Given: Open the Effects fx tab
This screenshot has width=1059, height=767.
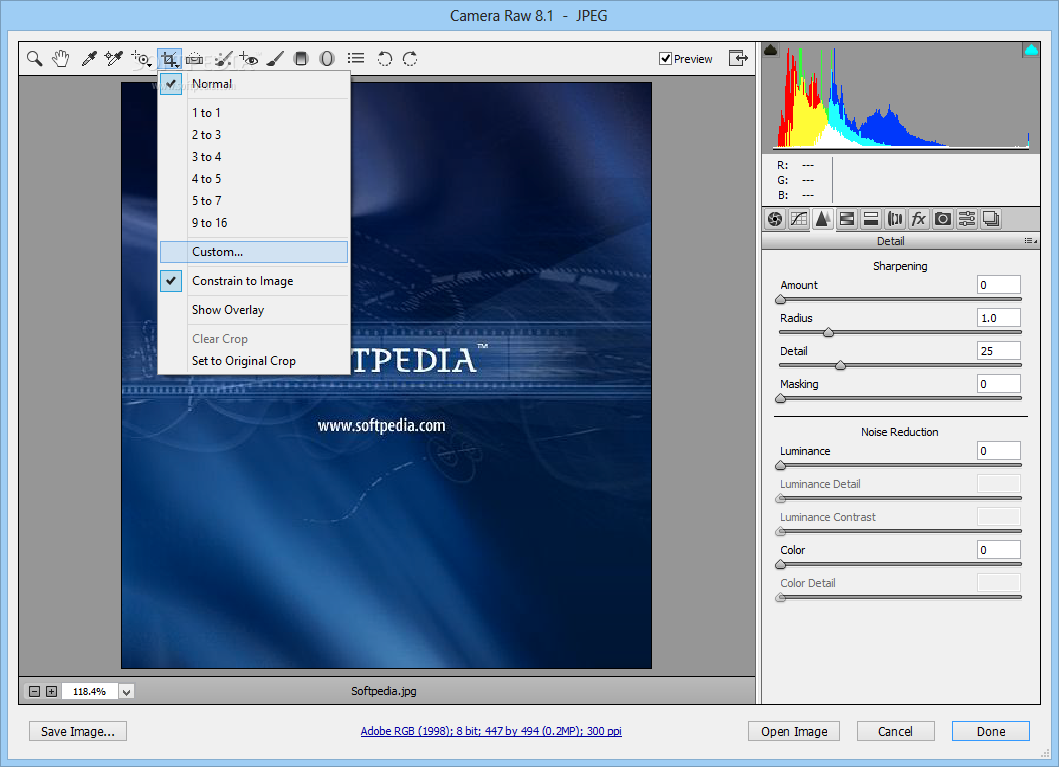Looking at the screenshot, I should [919, 219].
